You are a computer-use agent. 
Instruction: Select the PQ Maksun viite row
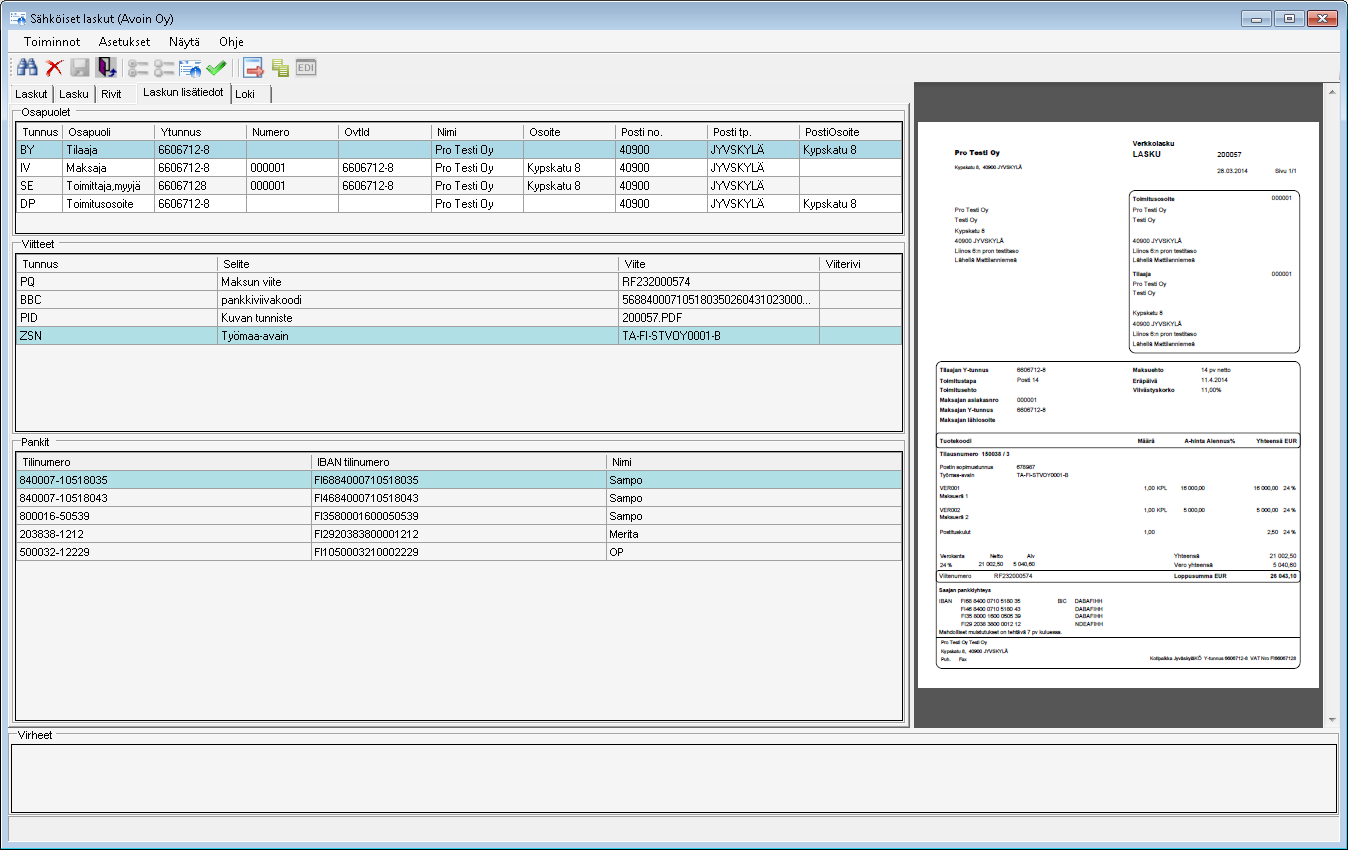tap(458, 281)
